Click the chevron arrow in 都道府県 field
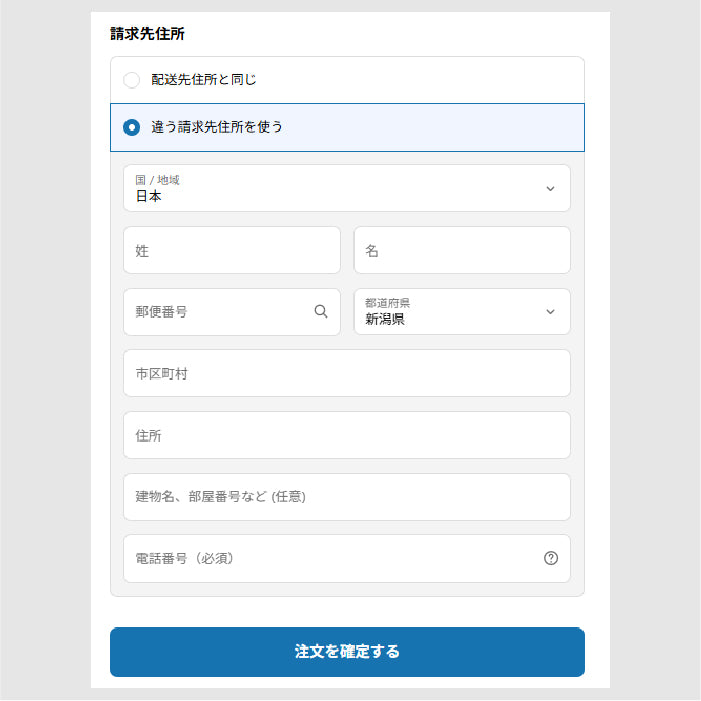Screen dimensions: 701x701 550,312
